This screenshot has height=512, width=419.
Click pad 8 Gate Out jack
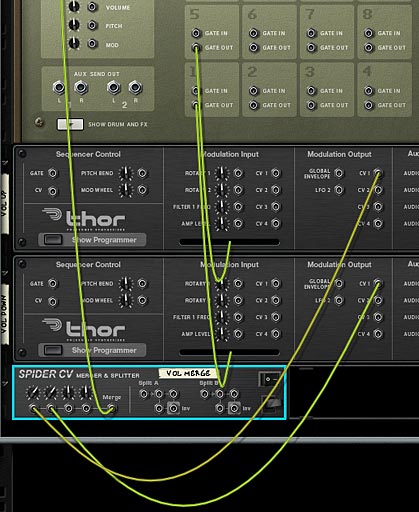tap(368, 48)
